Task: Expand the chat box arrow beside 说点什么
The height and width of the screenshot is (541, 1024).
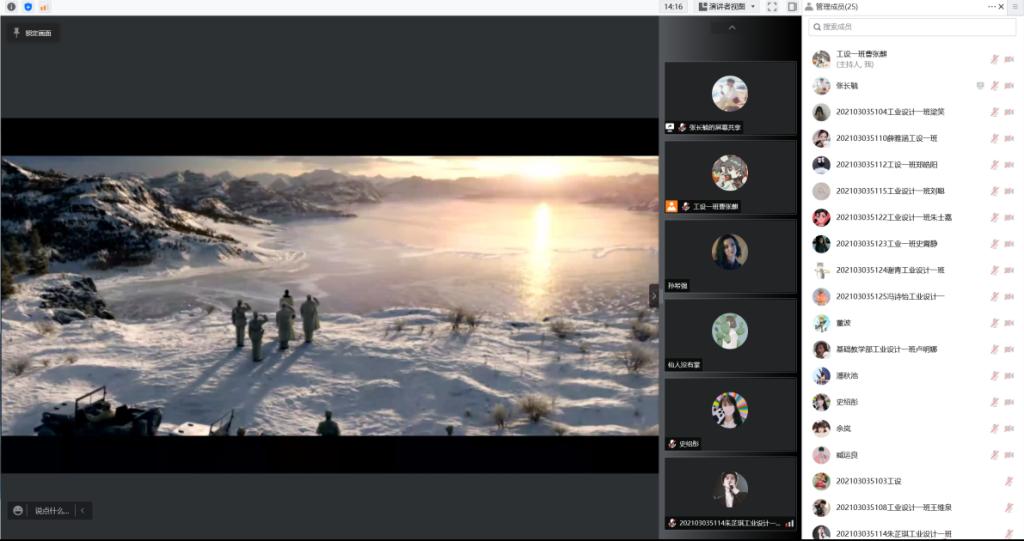Action: point(83,511)
